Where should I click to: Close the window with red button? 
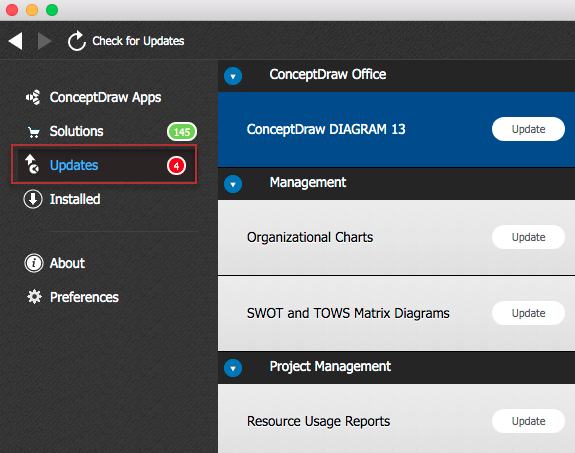[x=12, y=10]
